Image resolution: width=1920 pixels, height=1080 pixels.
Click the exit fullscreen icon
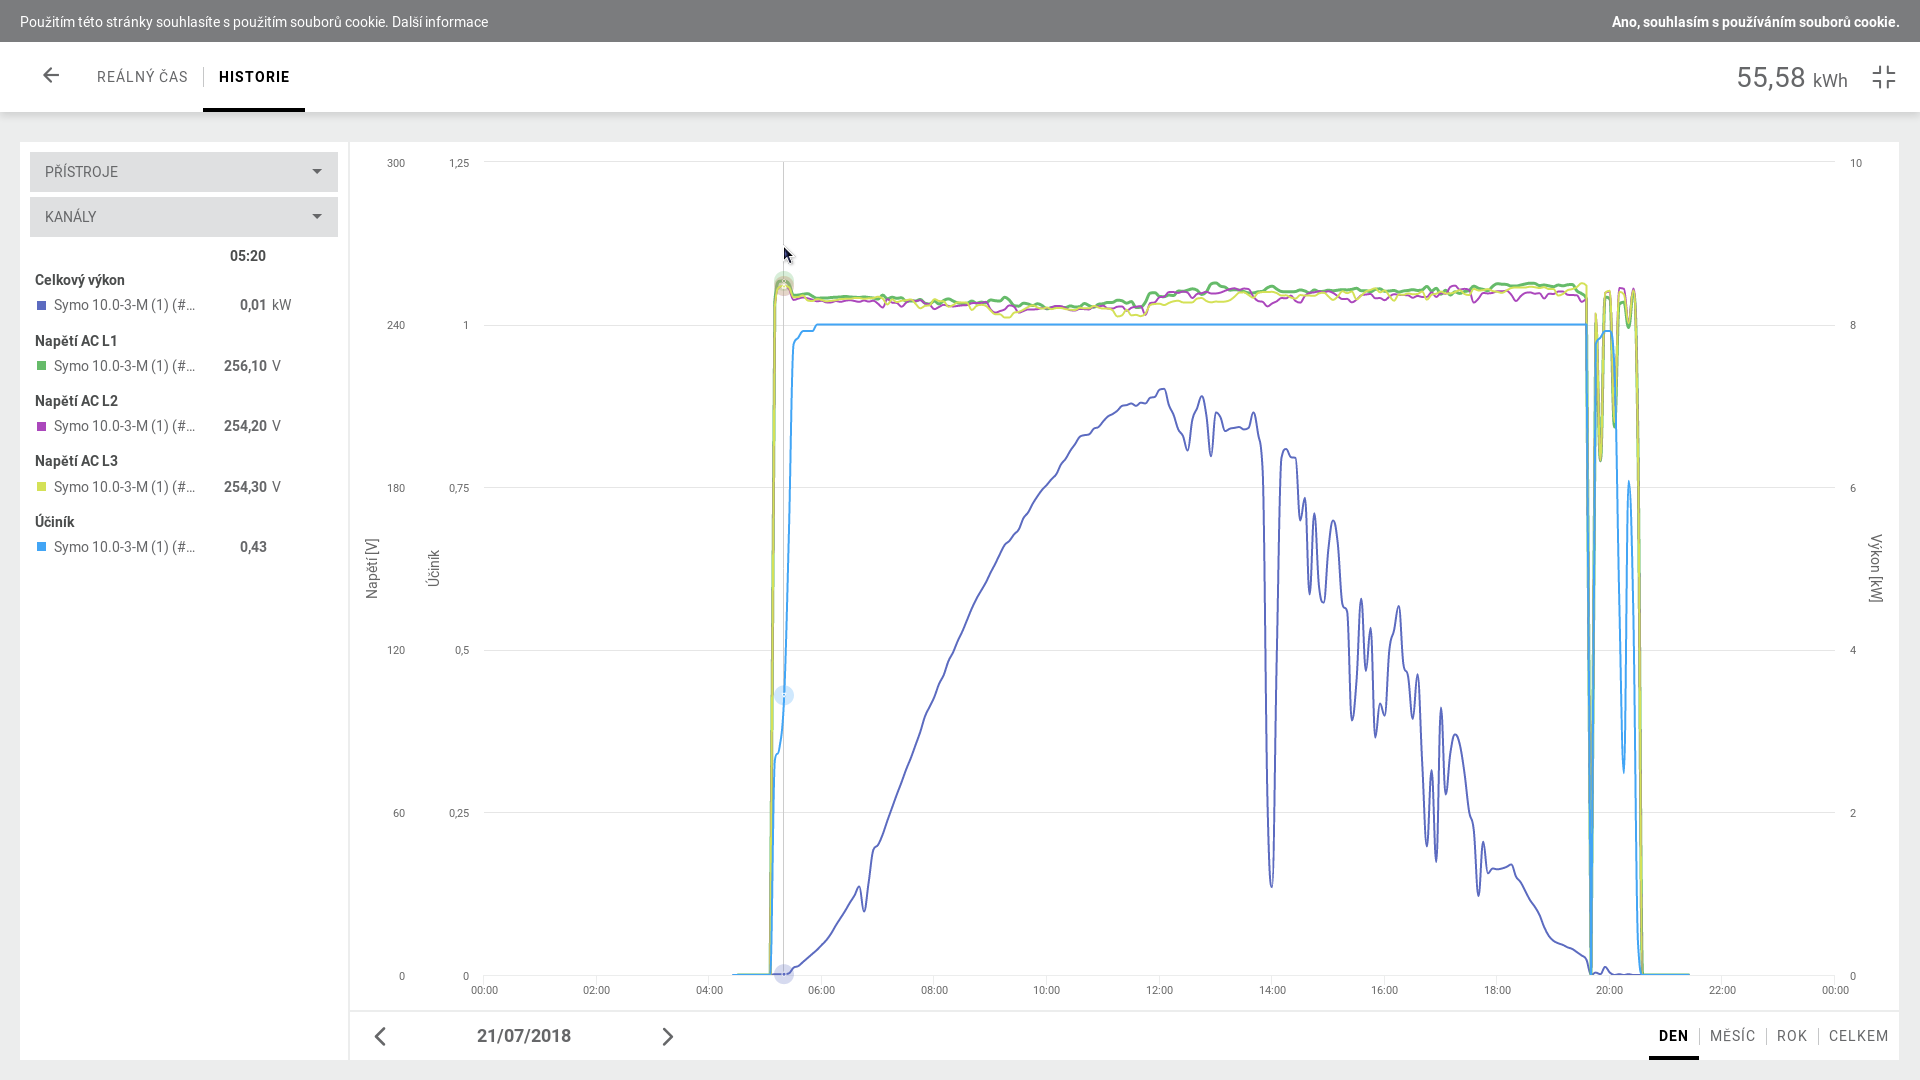pos(1884,77)
